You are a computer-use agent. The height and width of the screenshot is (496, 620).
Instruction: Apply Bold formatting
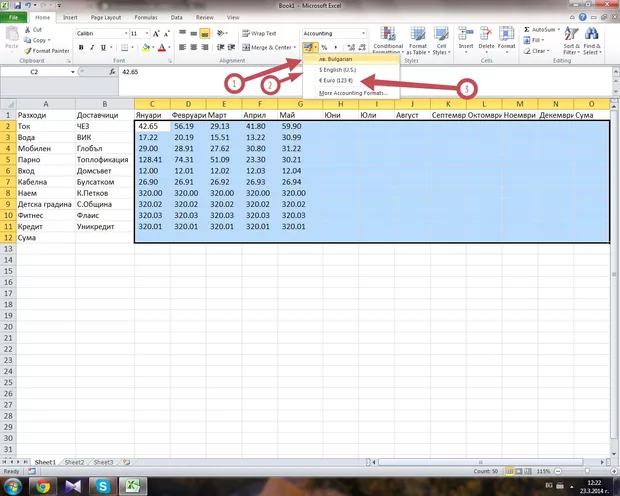pyautogui.click(x=81, y=47)
